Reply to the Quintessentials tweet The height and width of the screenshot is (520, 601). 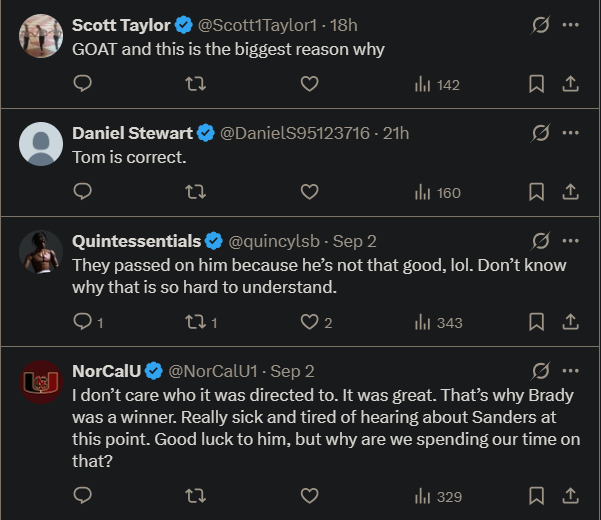pyautogui.click(x=83, y=322)
